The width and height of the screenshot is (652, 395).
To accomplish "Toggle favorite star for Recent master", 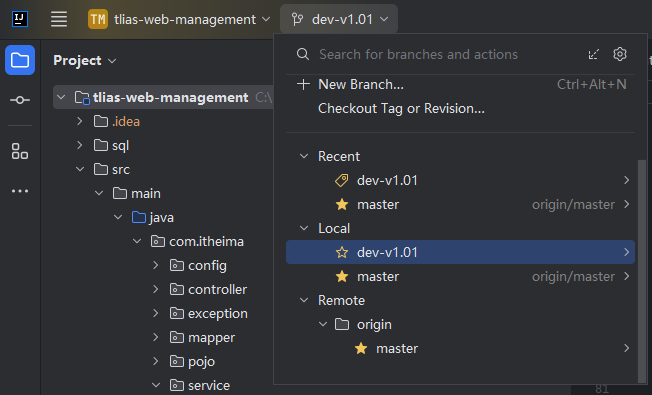I will 342,204.
